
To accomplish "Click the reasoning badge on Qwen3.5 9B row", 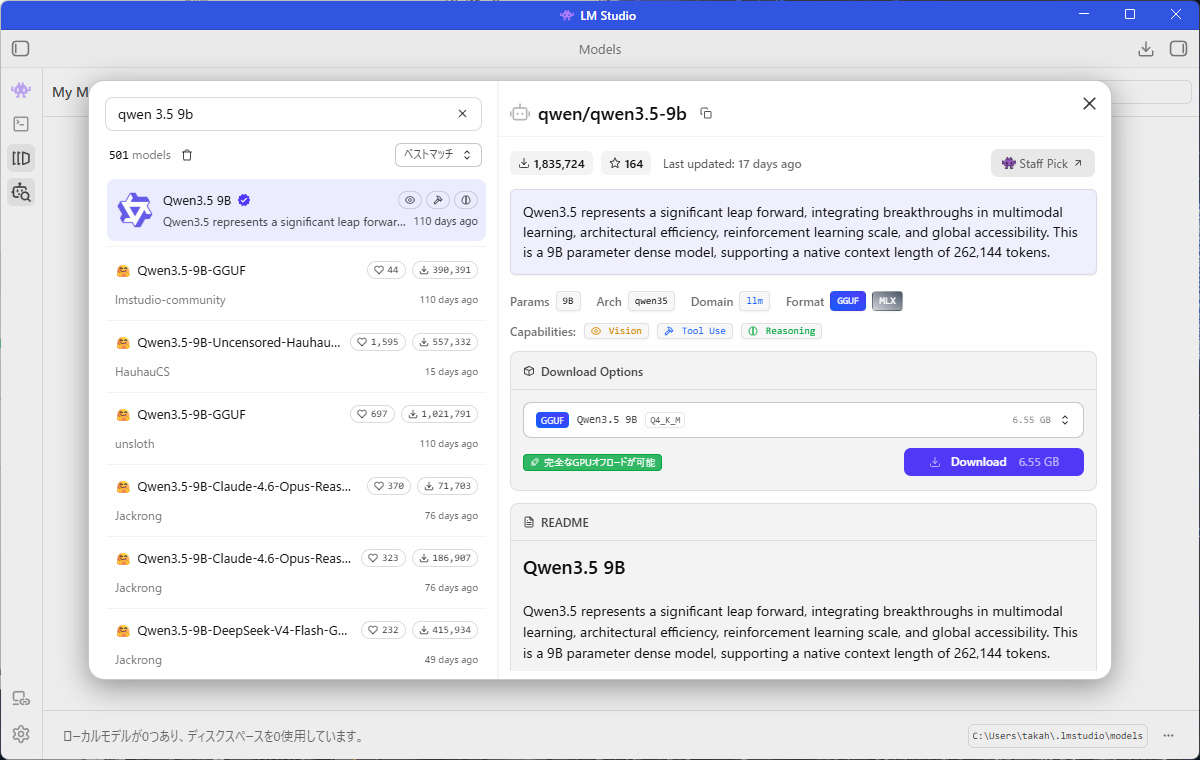I will point(466,200).
